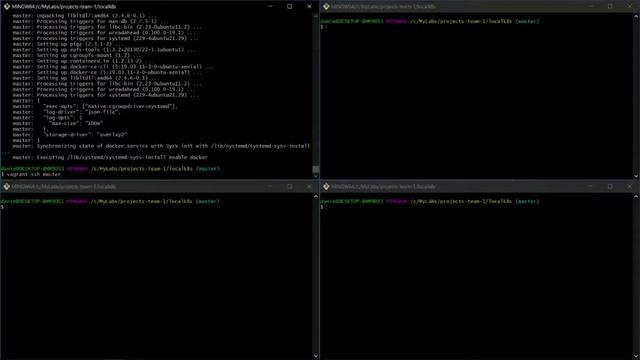This screenshot has width=640, height=360.
Task: Click the top-left window title bar text
Action: coord(64,7)
